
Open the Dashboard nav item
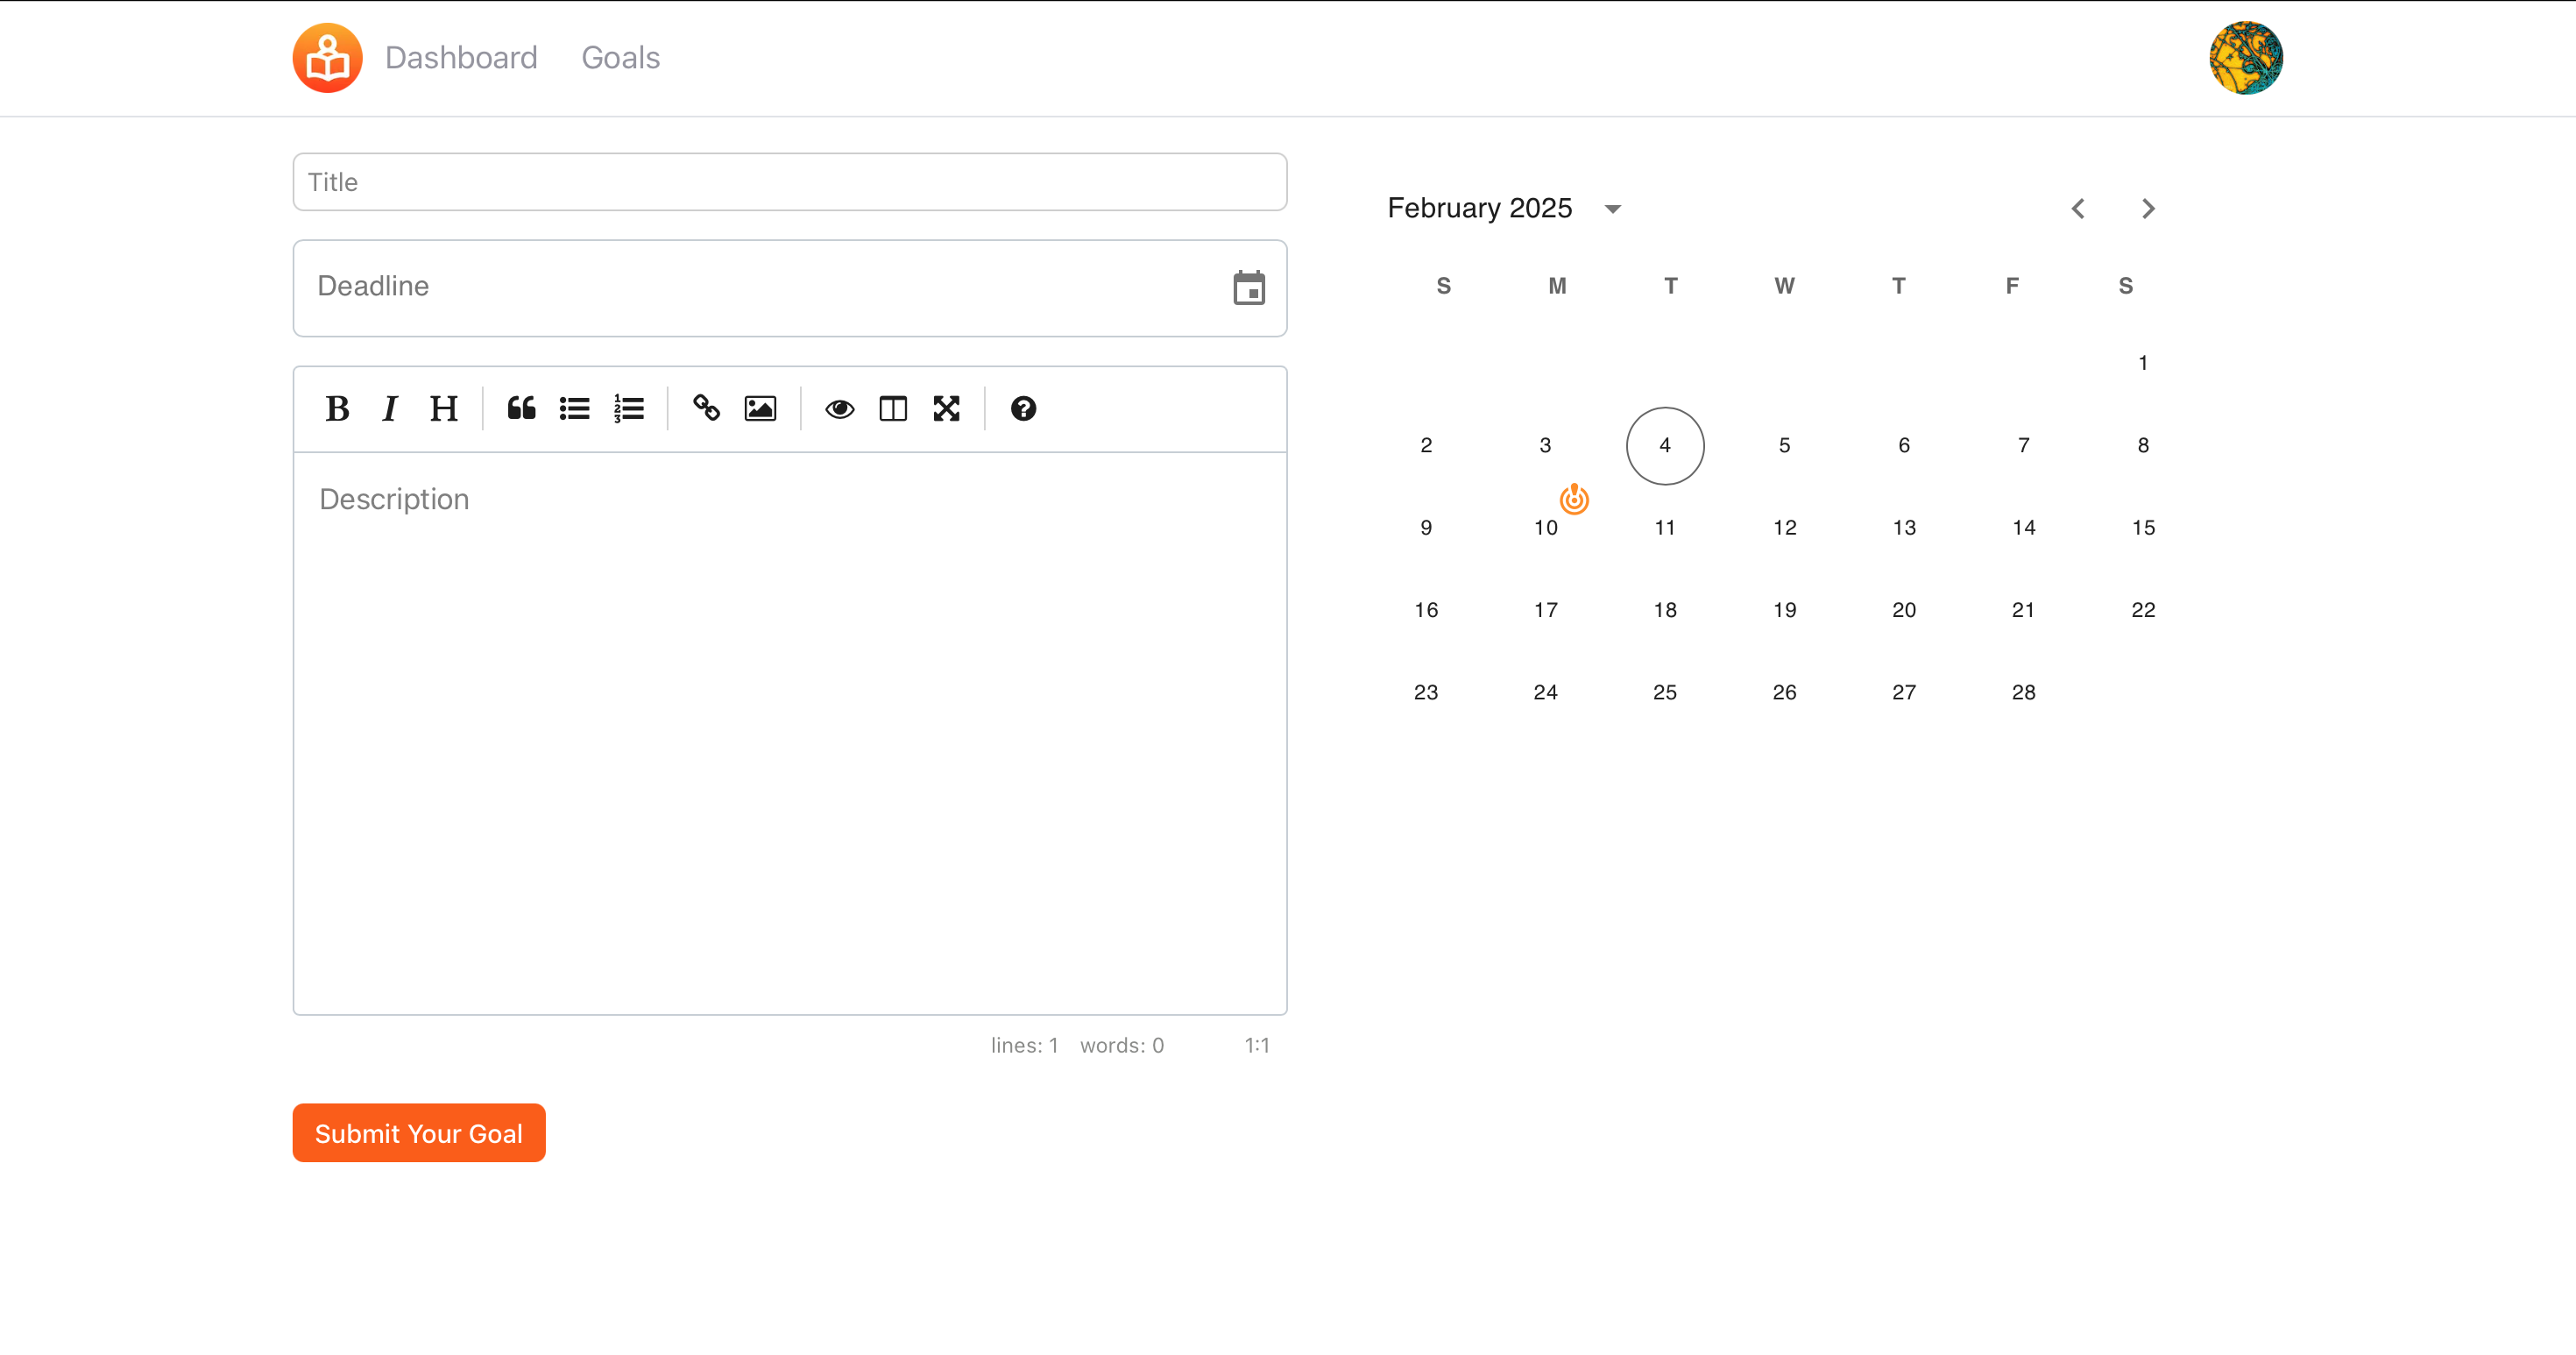461,58
